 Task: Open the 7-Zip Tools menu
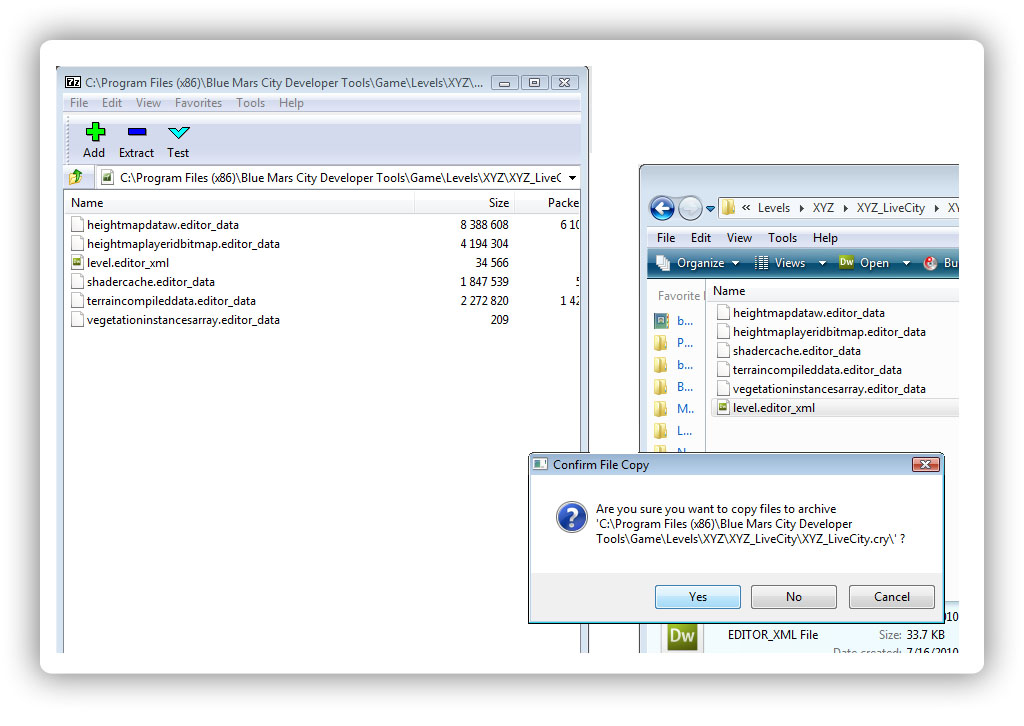point(250,103)
